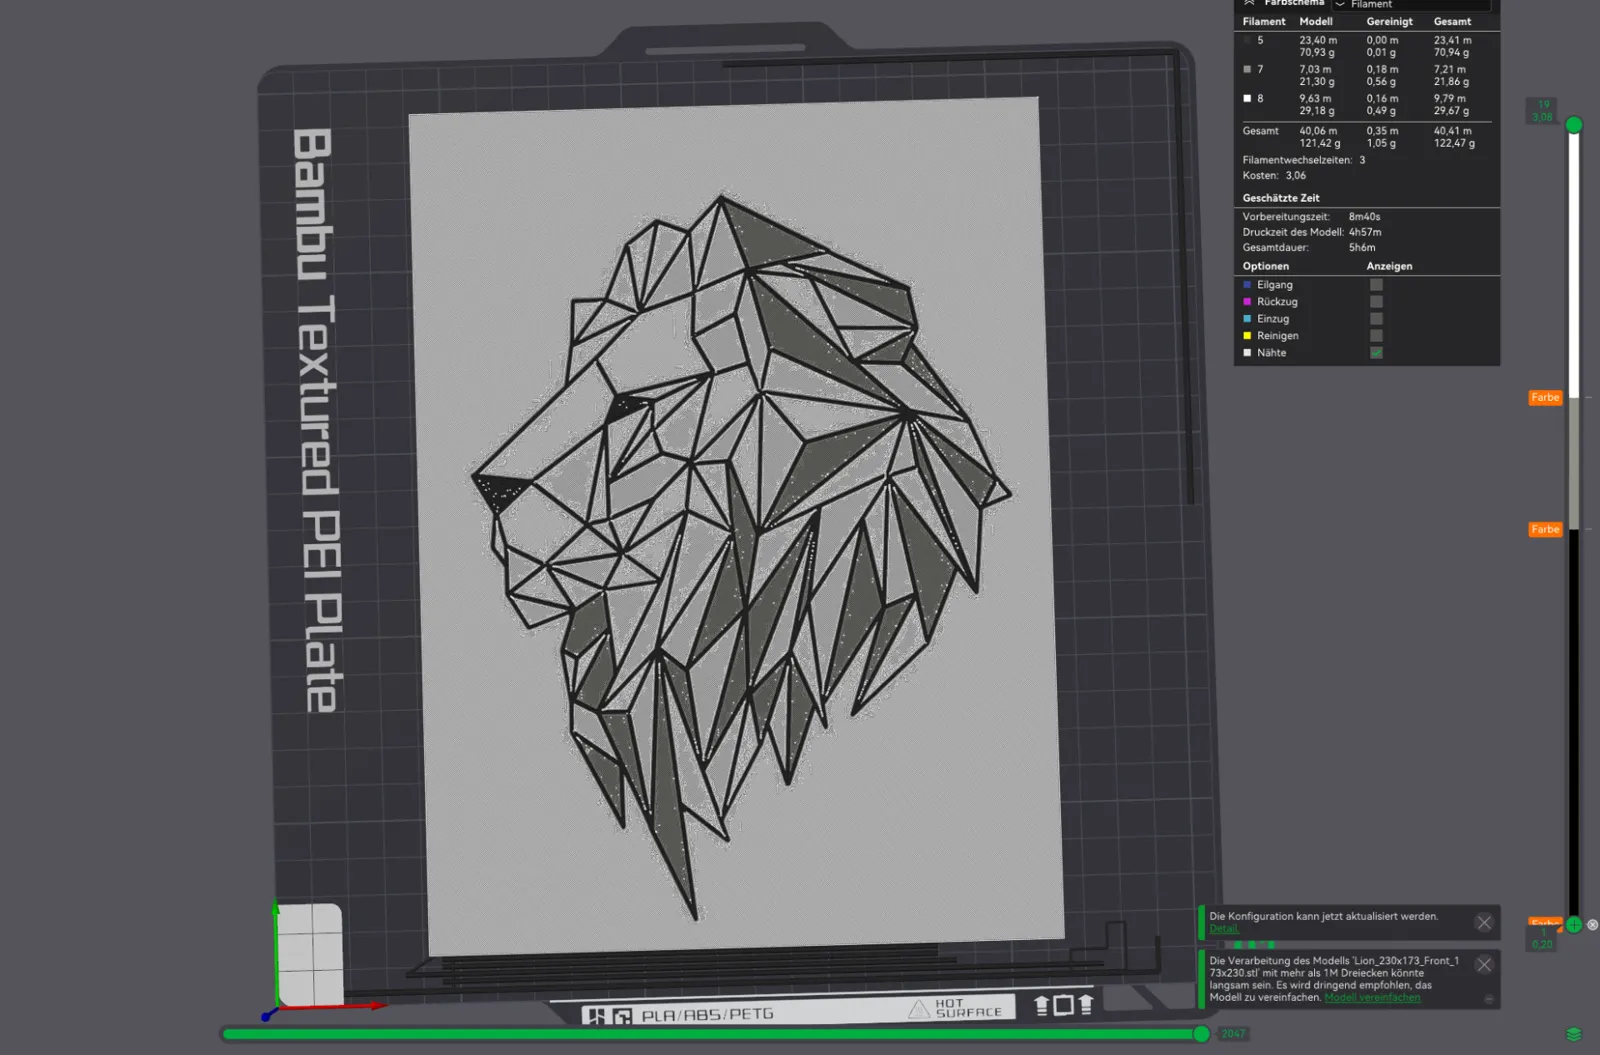This screenshot has height=1055, width=1600.
Task: Click the green layers icon bottom right
Action: tap(1574, 1034)
